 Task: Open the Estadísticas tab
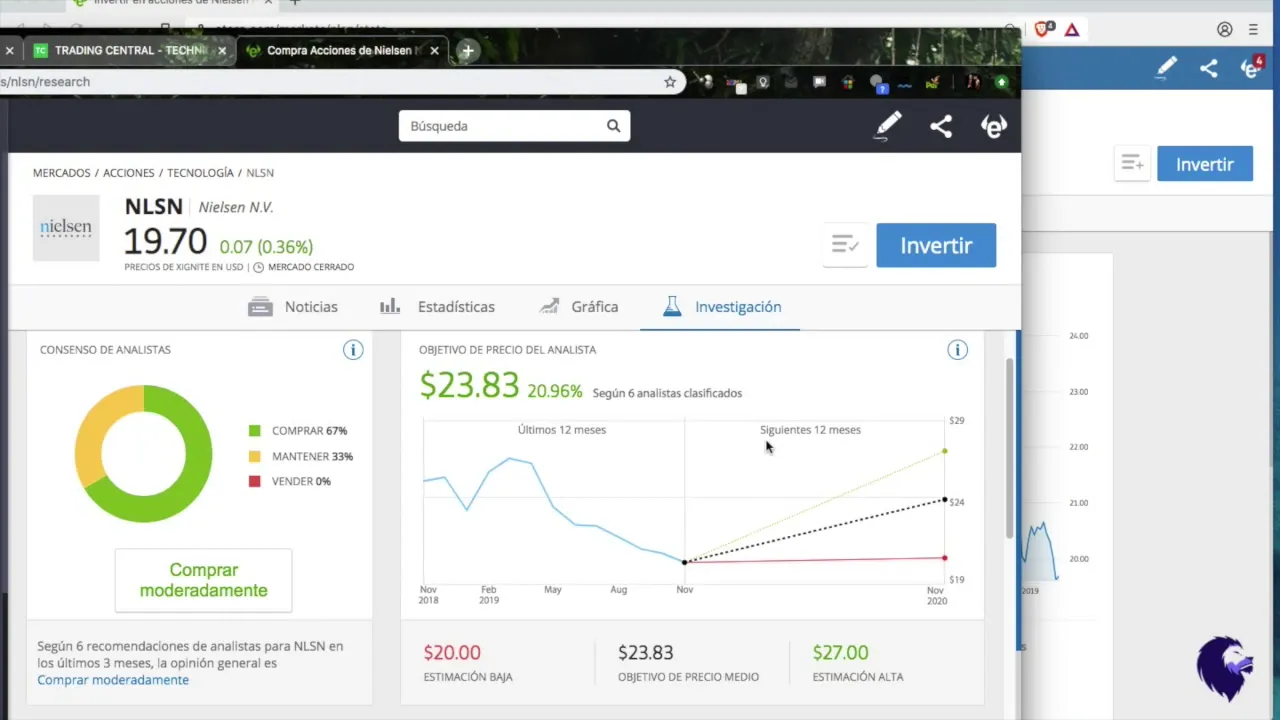(x=437, y=307)
